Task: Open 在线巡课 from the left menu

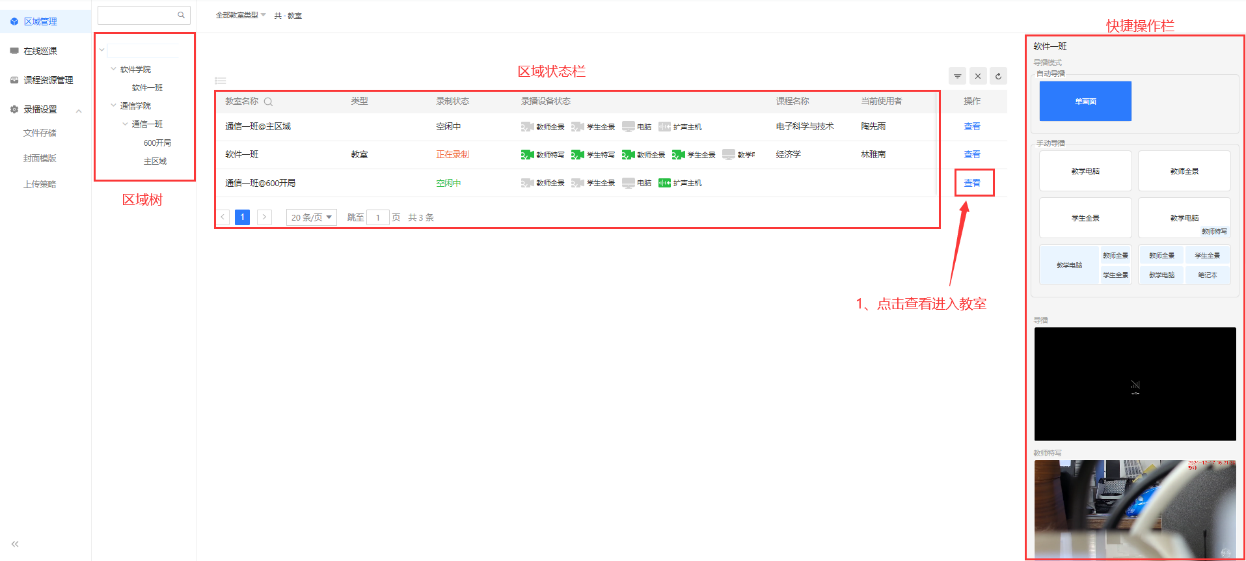Action: pos(40,50)
